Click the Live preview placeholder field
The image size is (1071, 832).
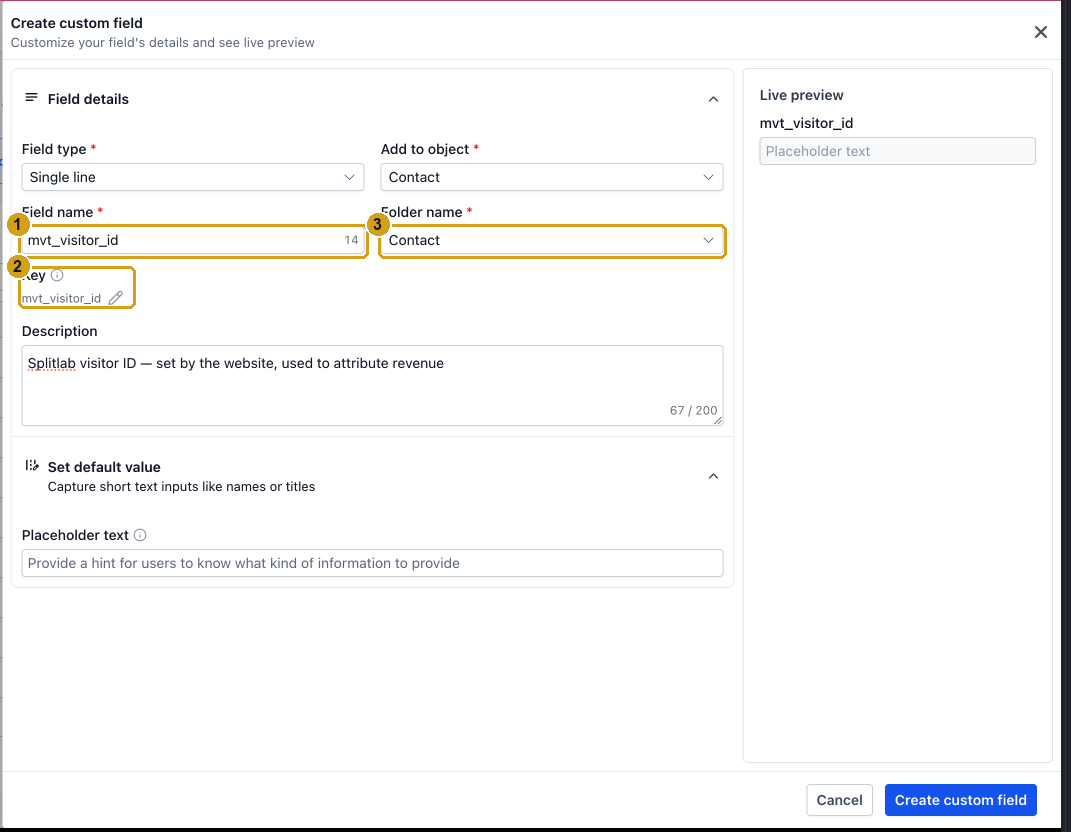[x=898, y=151]
